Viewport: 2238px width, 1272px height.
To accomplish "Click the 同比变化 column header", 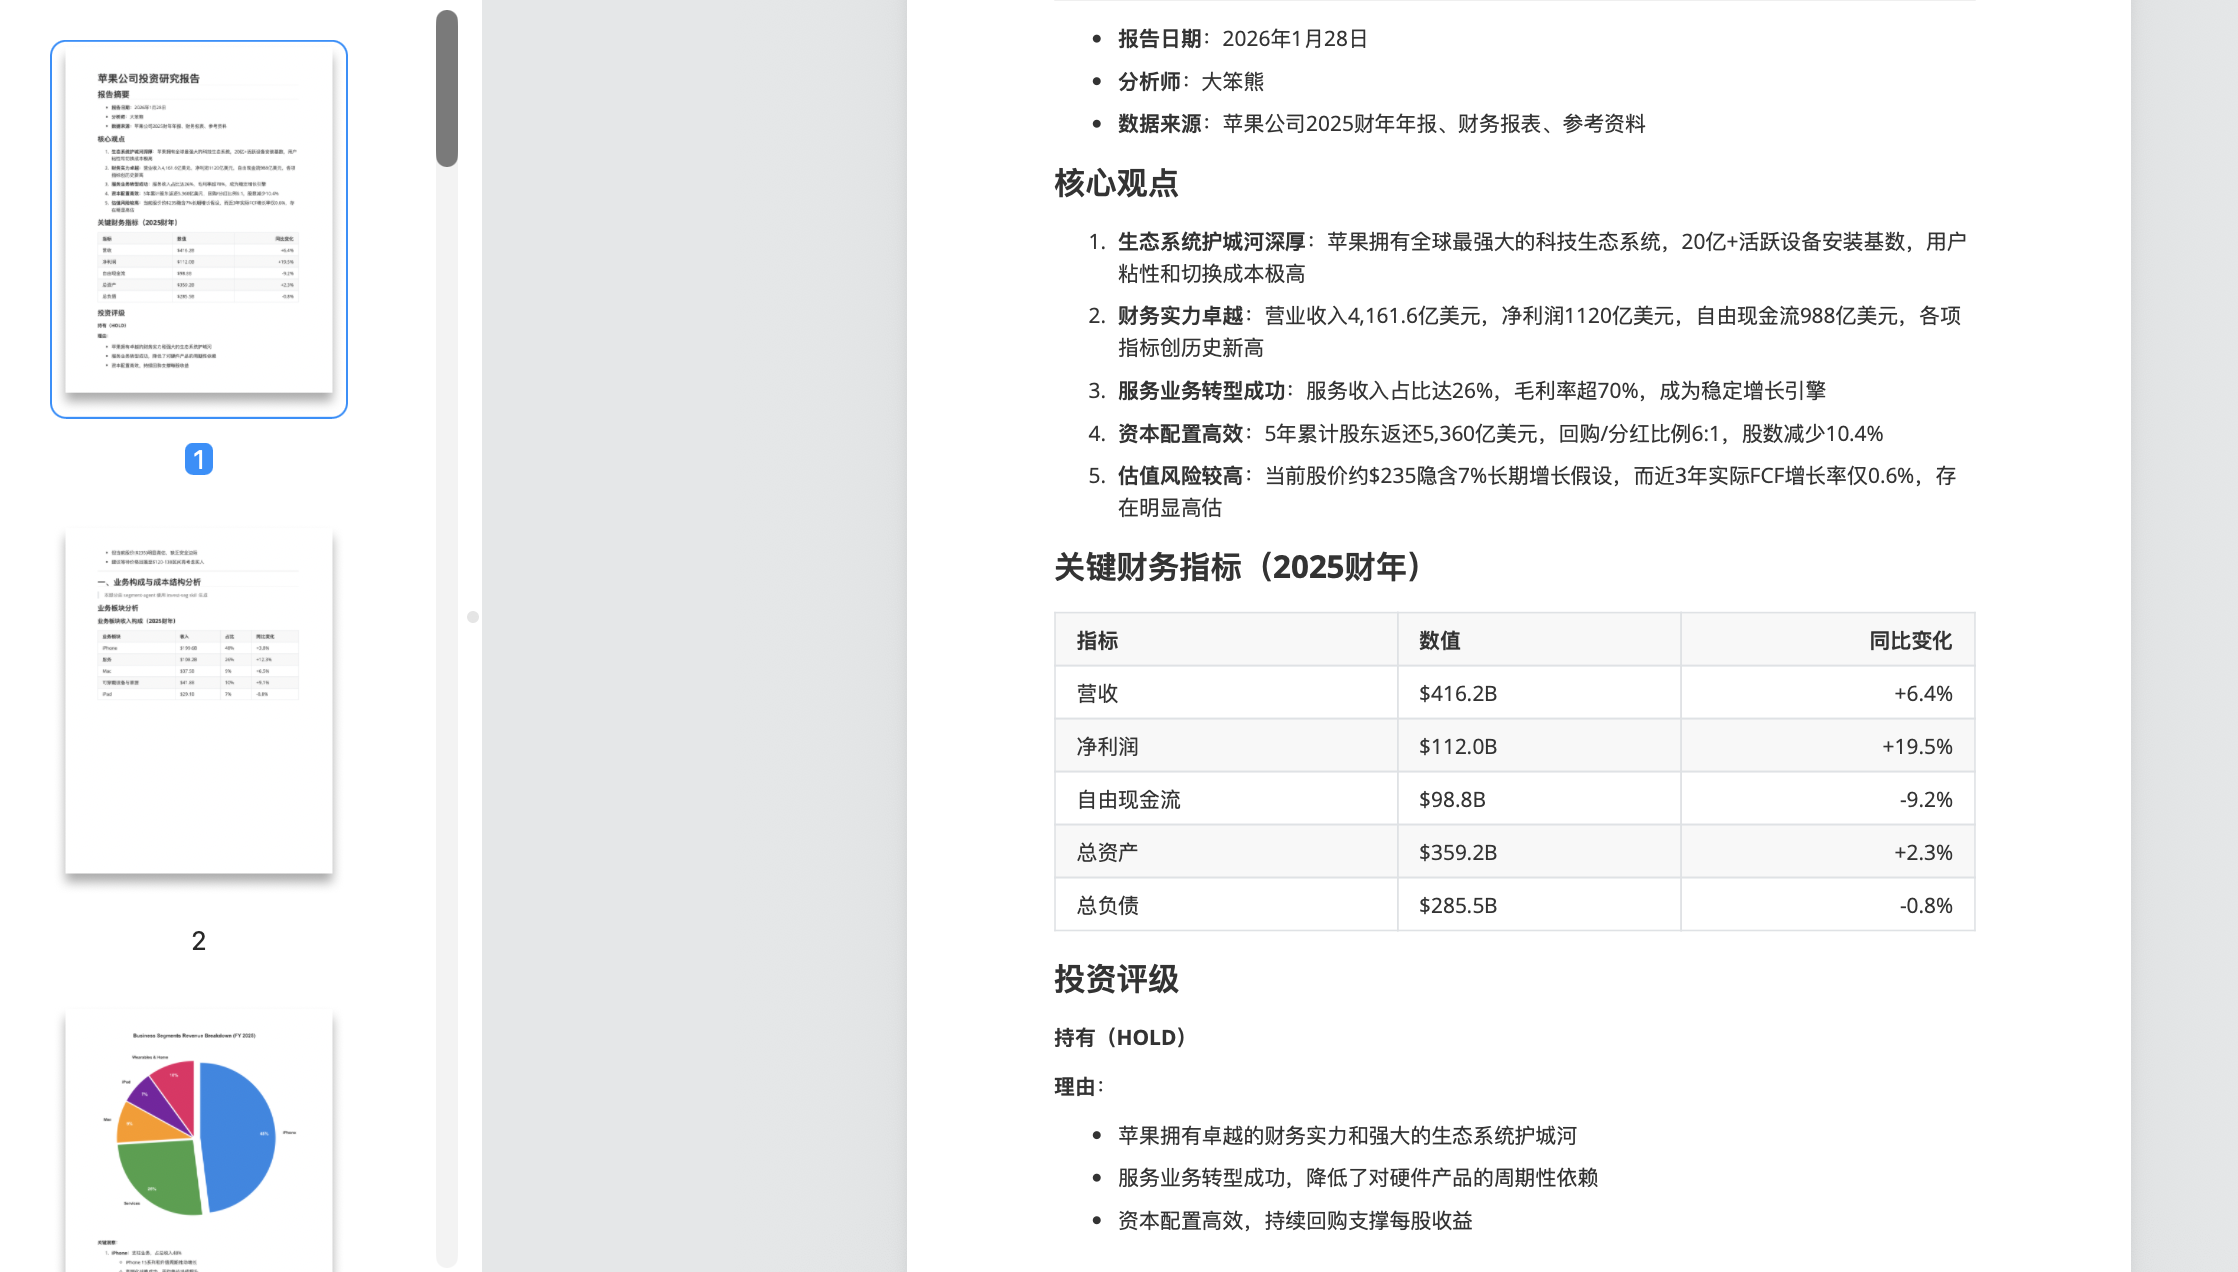I will [1910, 641].
